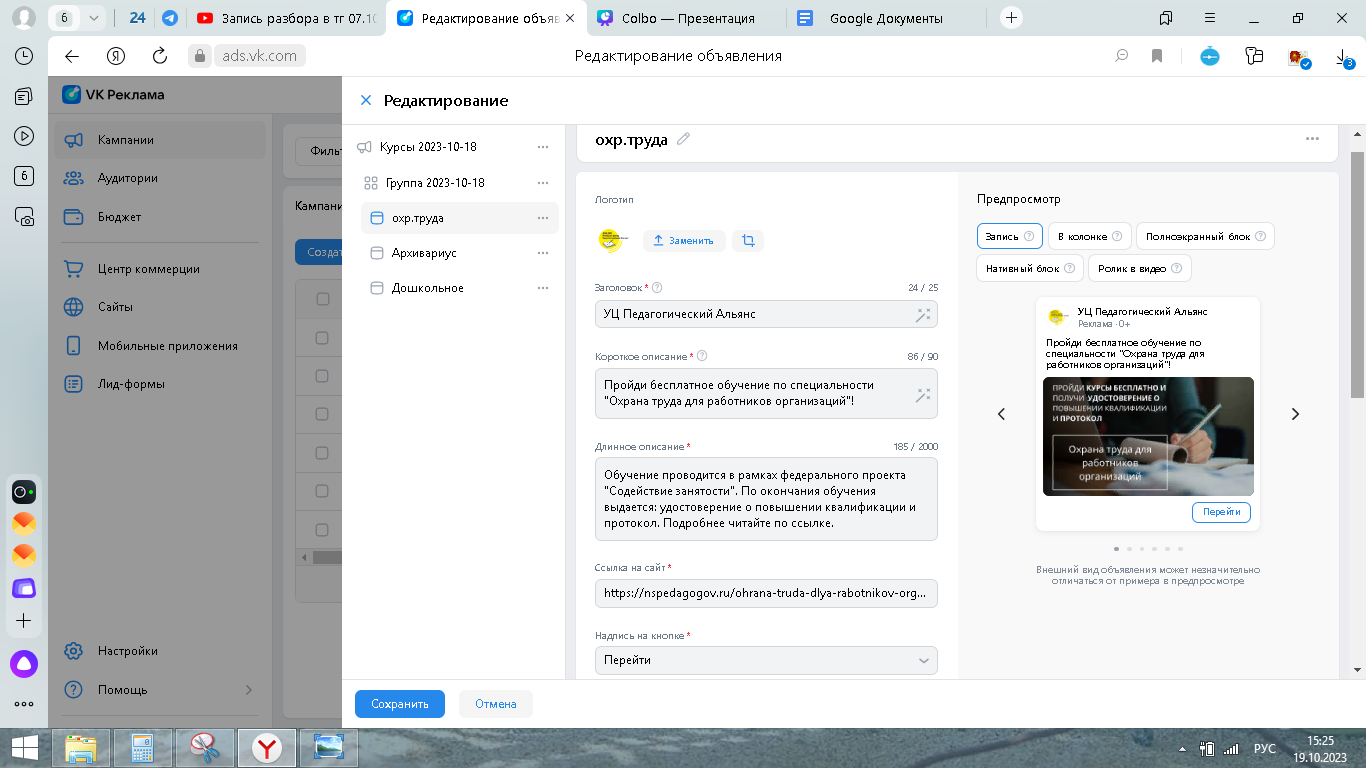The image size is (1366, 768).
Task: Open the tab group counter dropdown
Action: (x=94, y=18)
